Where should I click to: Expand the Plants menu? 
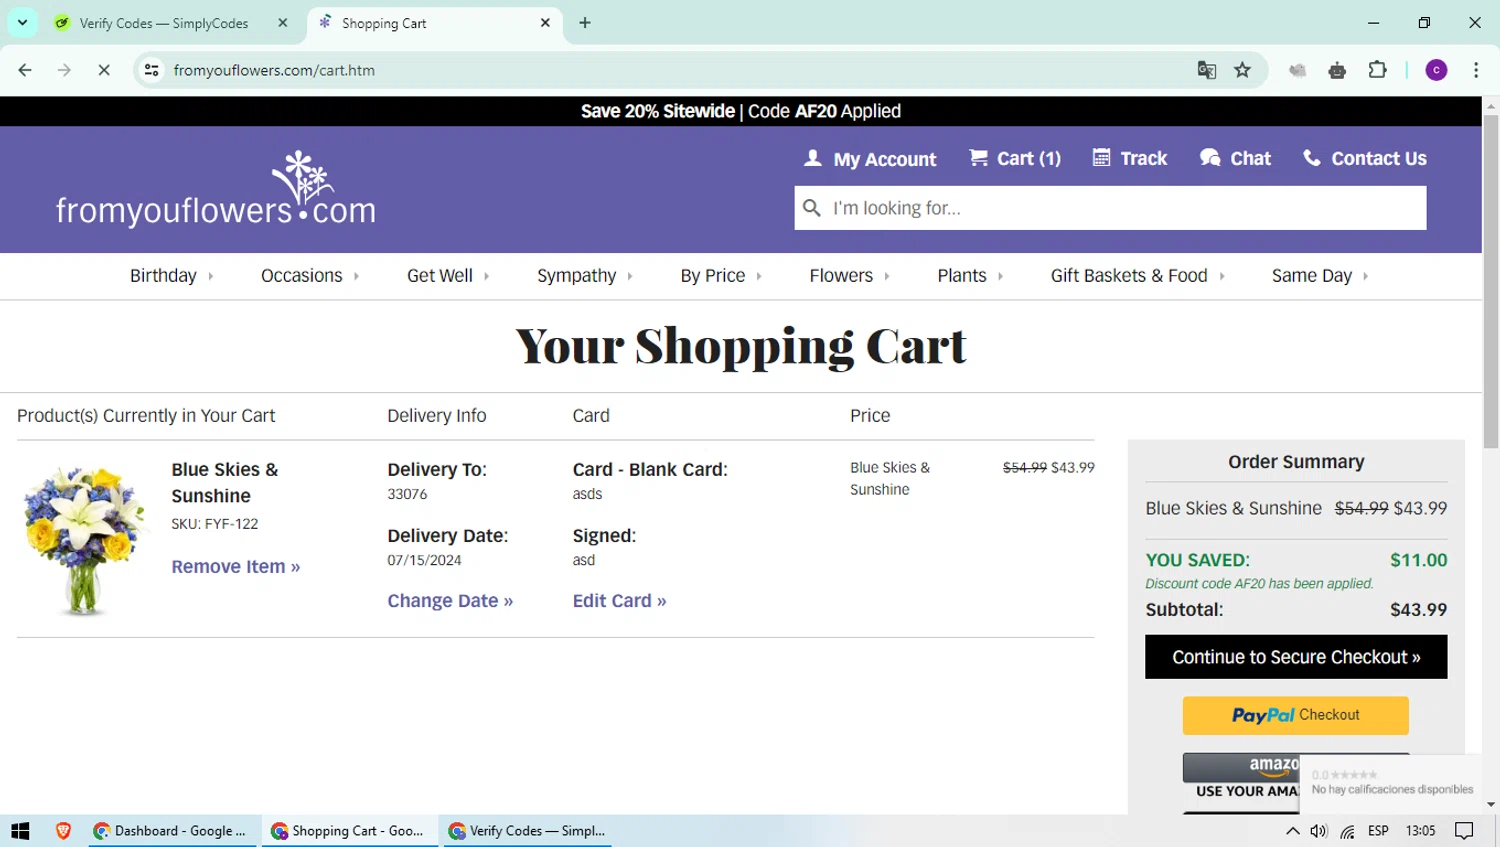[x=970, y=276]
